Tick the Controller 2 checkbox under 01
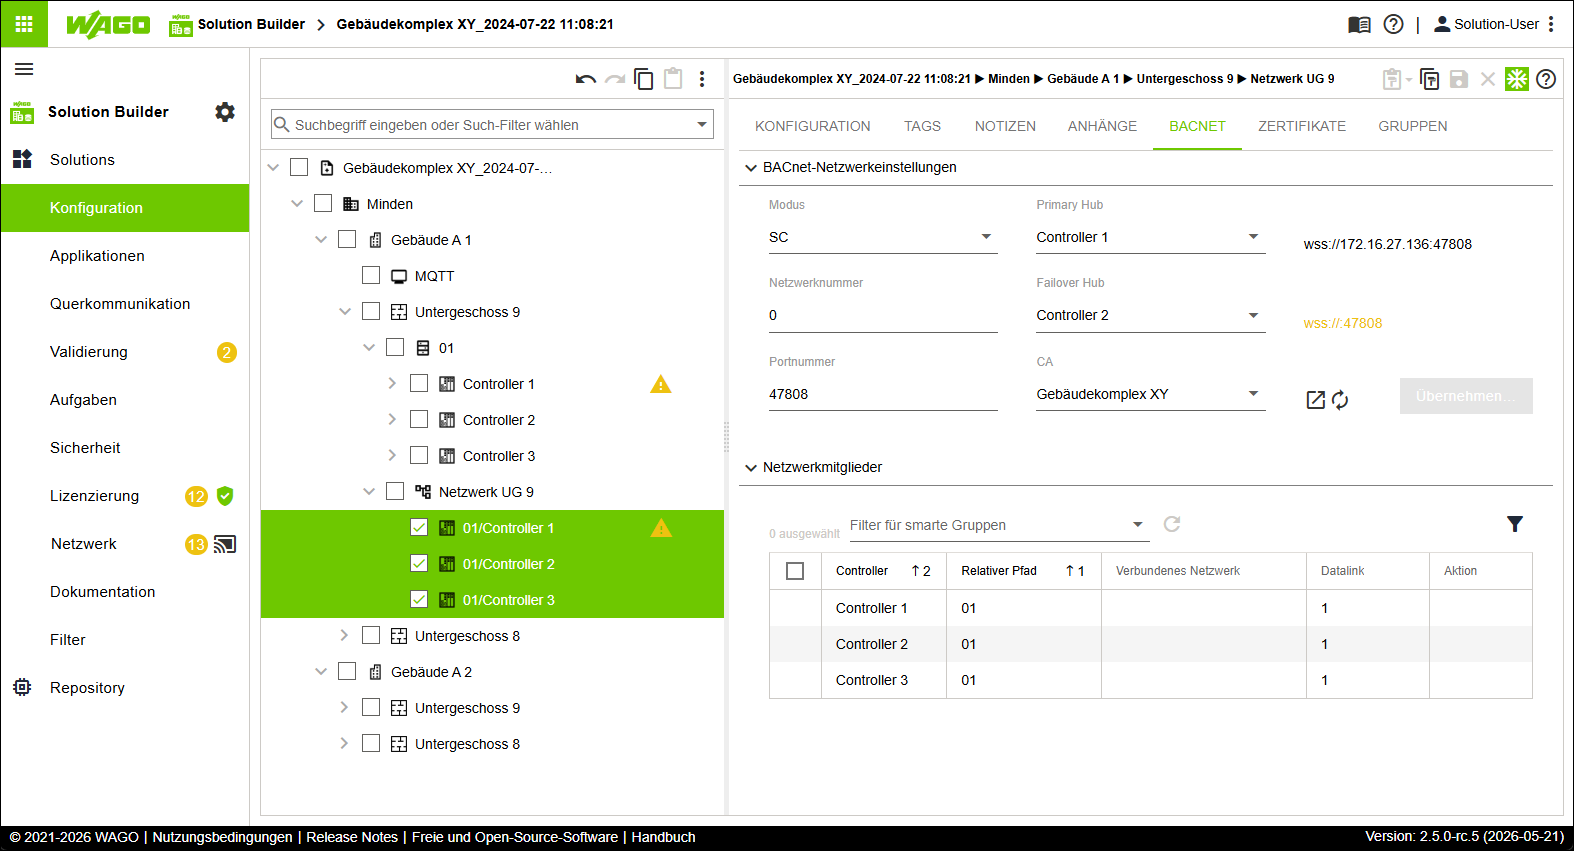This screenshot has height=851, width=1574. pos(419,419)
